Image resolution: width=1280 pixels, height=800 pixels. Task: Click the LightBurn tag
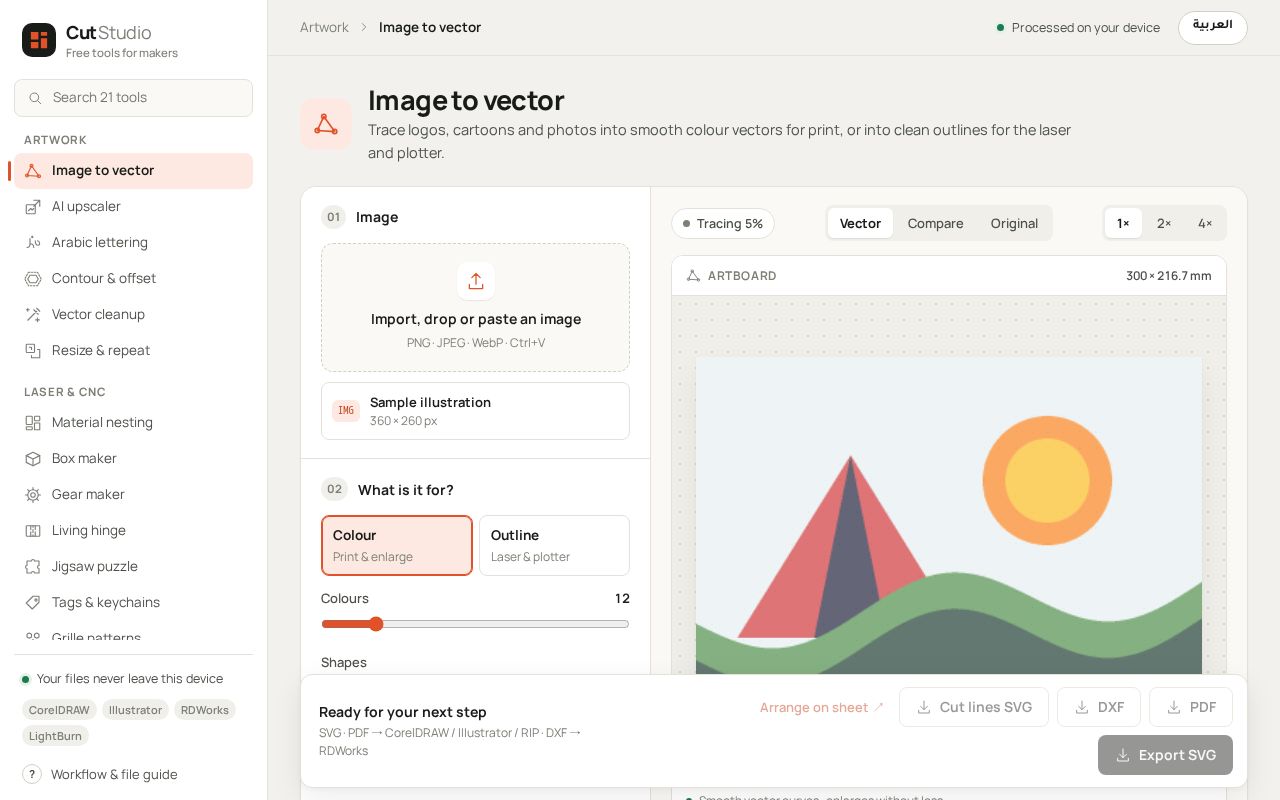[x=55, y=736]
